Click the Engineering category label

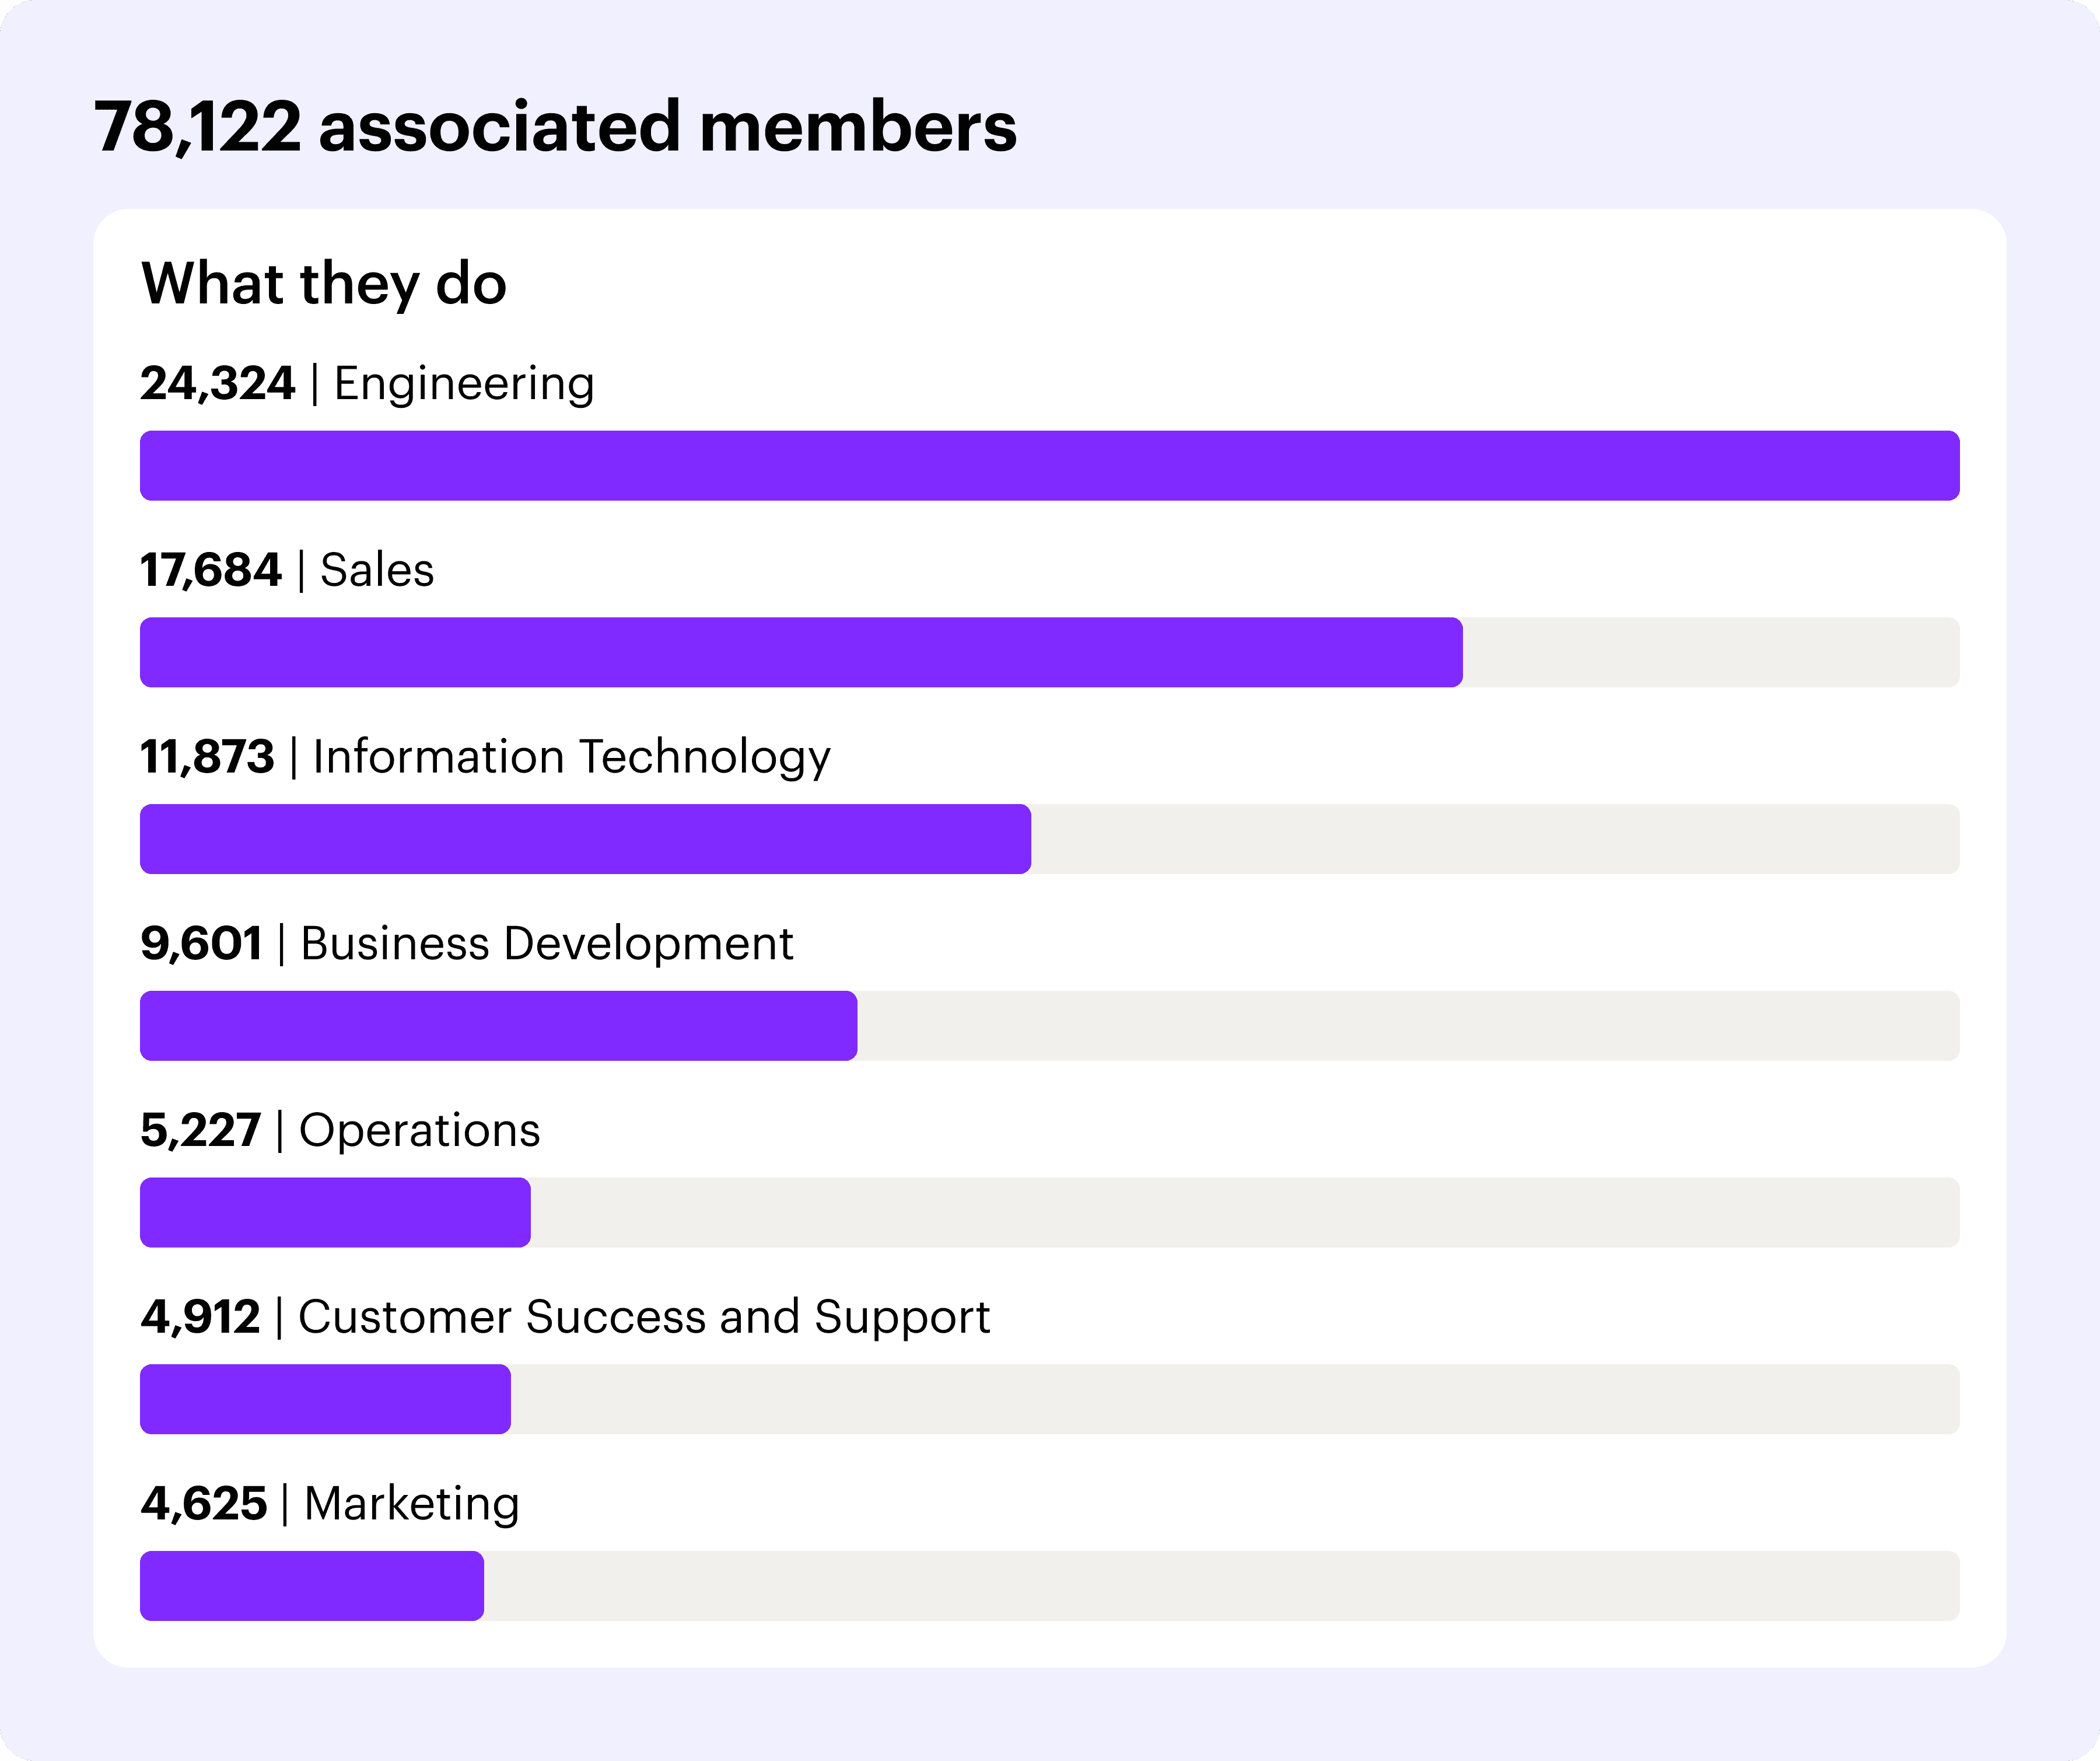464,384
